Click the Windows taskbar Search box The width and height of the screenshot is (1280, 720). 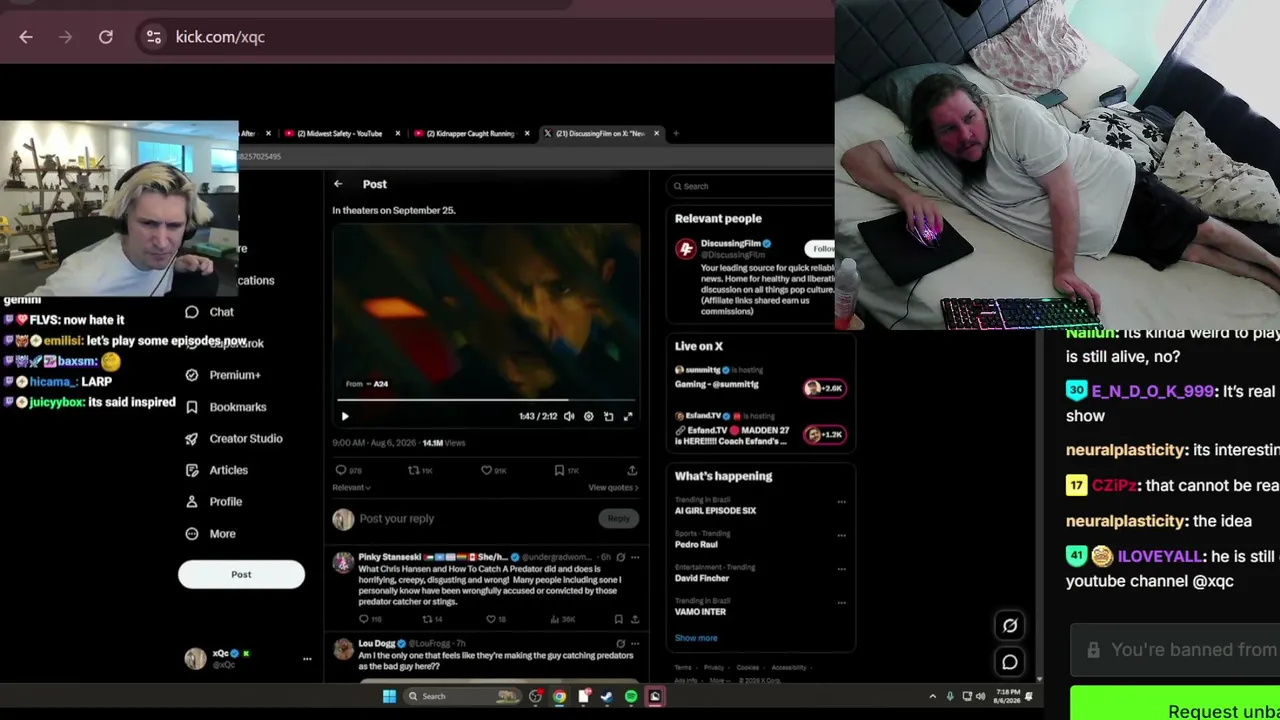(x=464, y=696)
